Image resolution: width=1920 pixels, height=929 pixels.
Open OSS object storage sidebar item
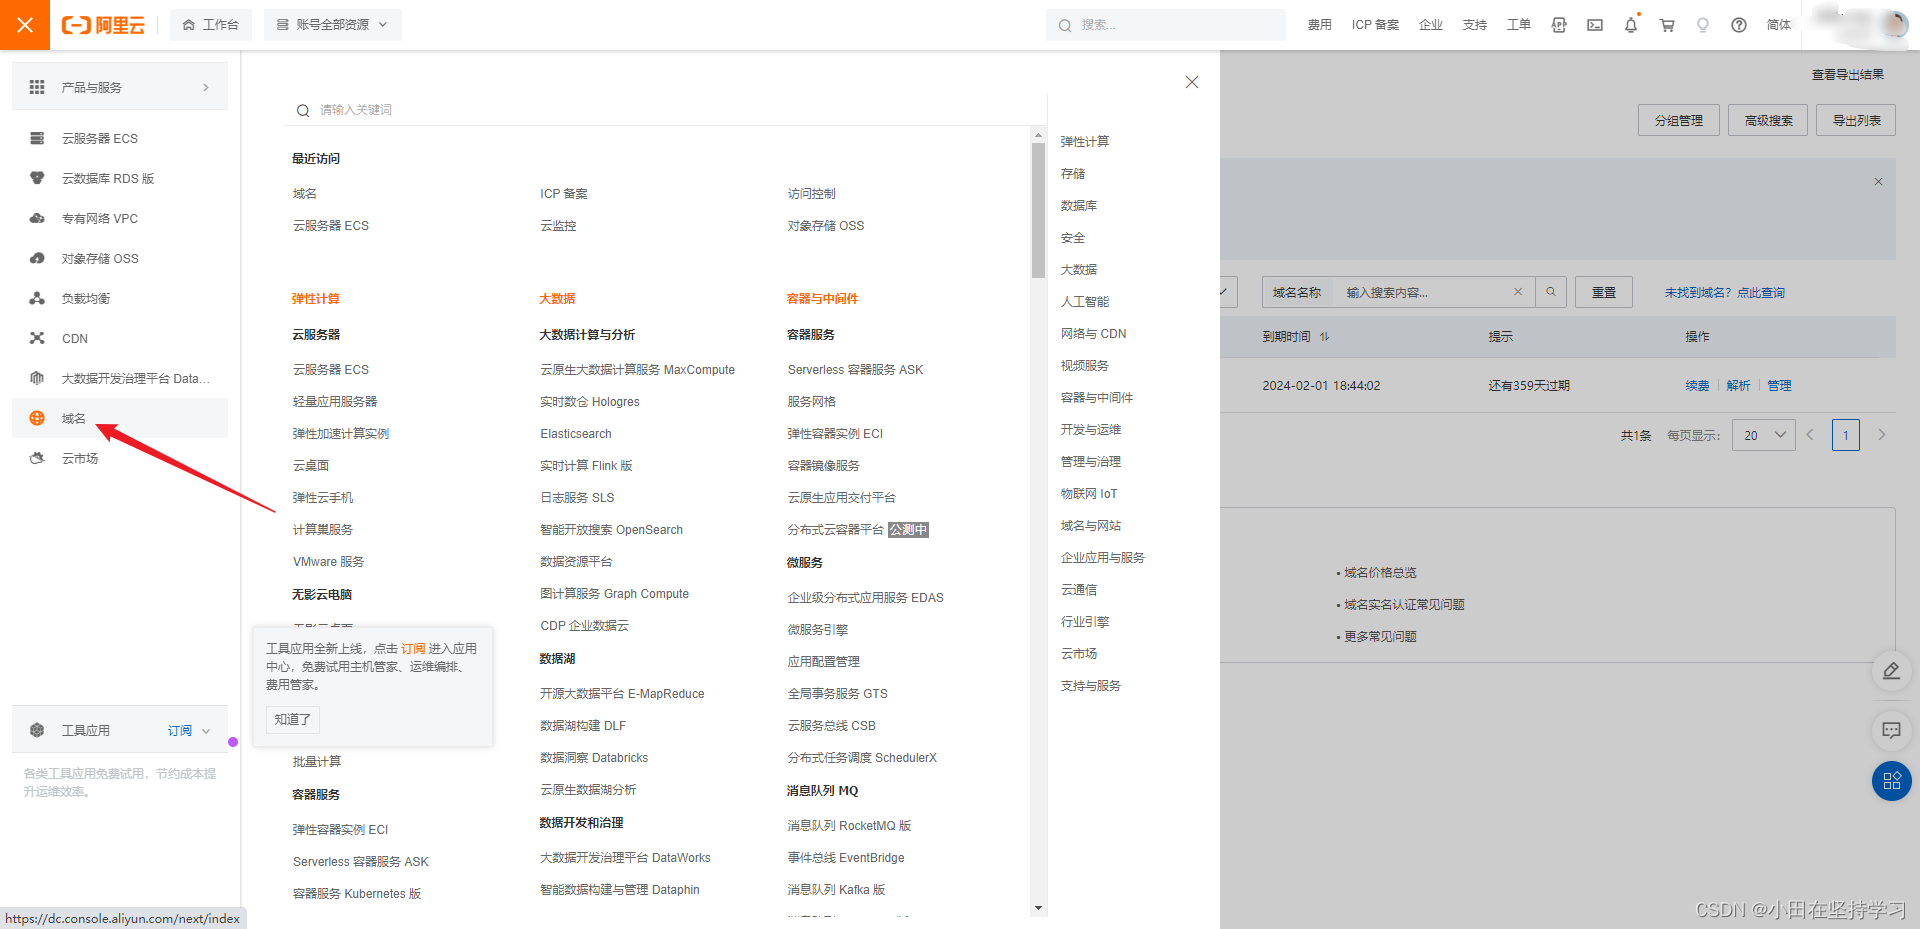[x=120, y=258]
